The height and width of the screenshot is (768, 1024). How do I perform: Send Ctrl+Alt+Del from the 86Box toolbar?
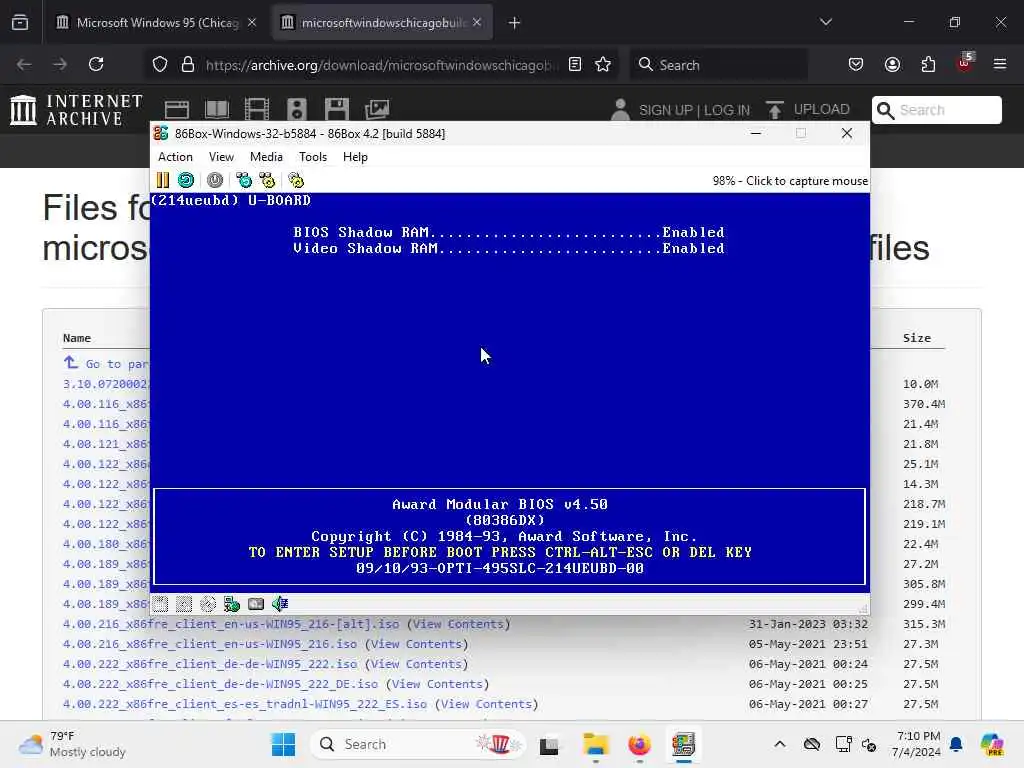point(244,180)
